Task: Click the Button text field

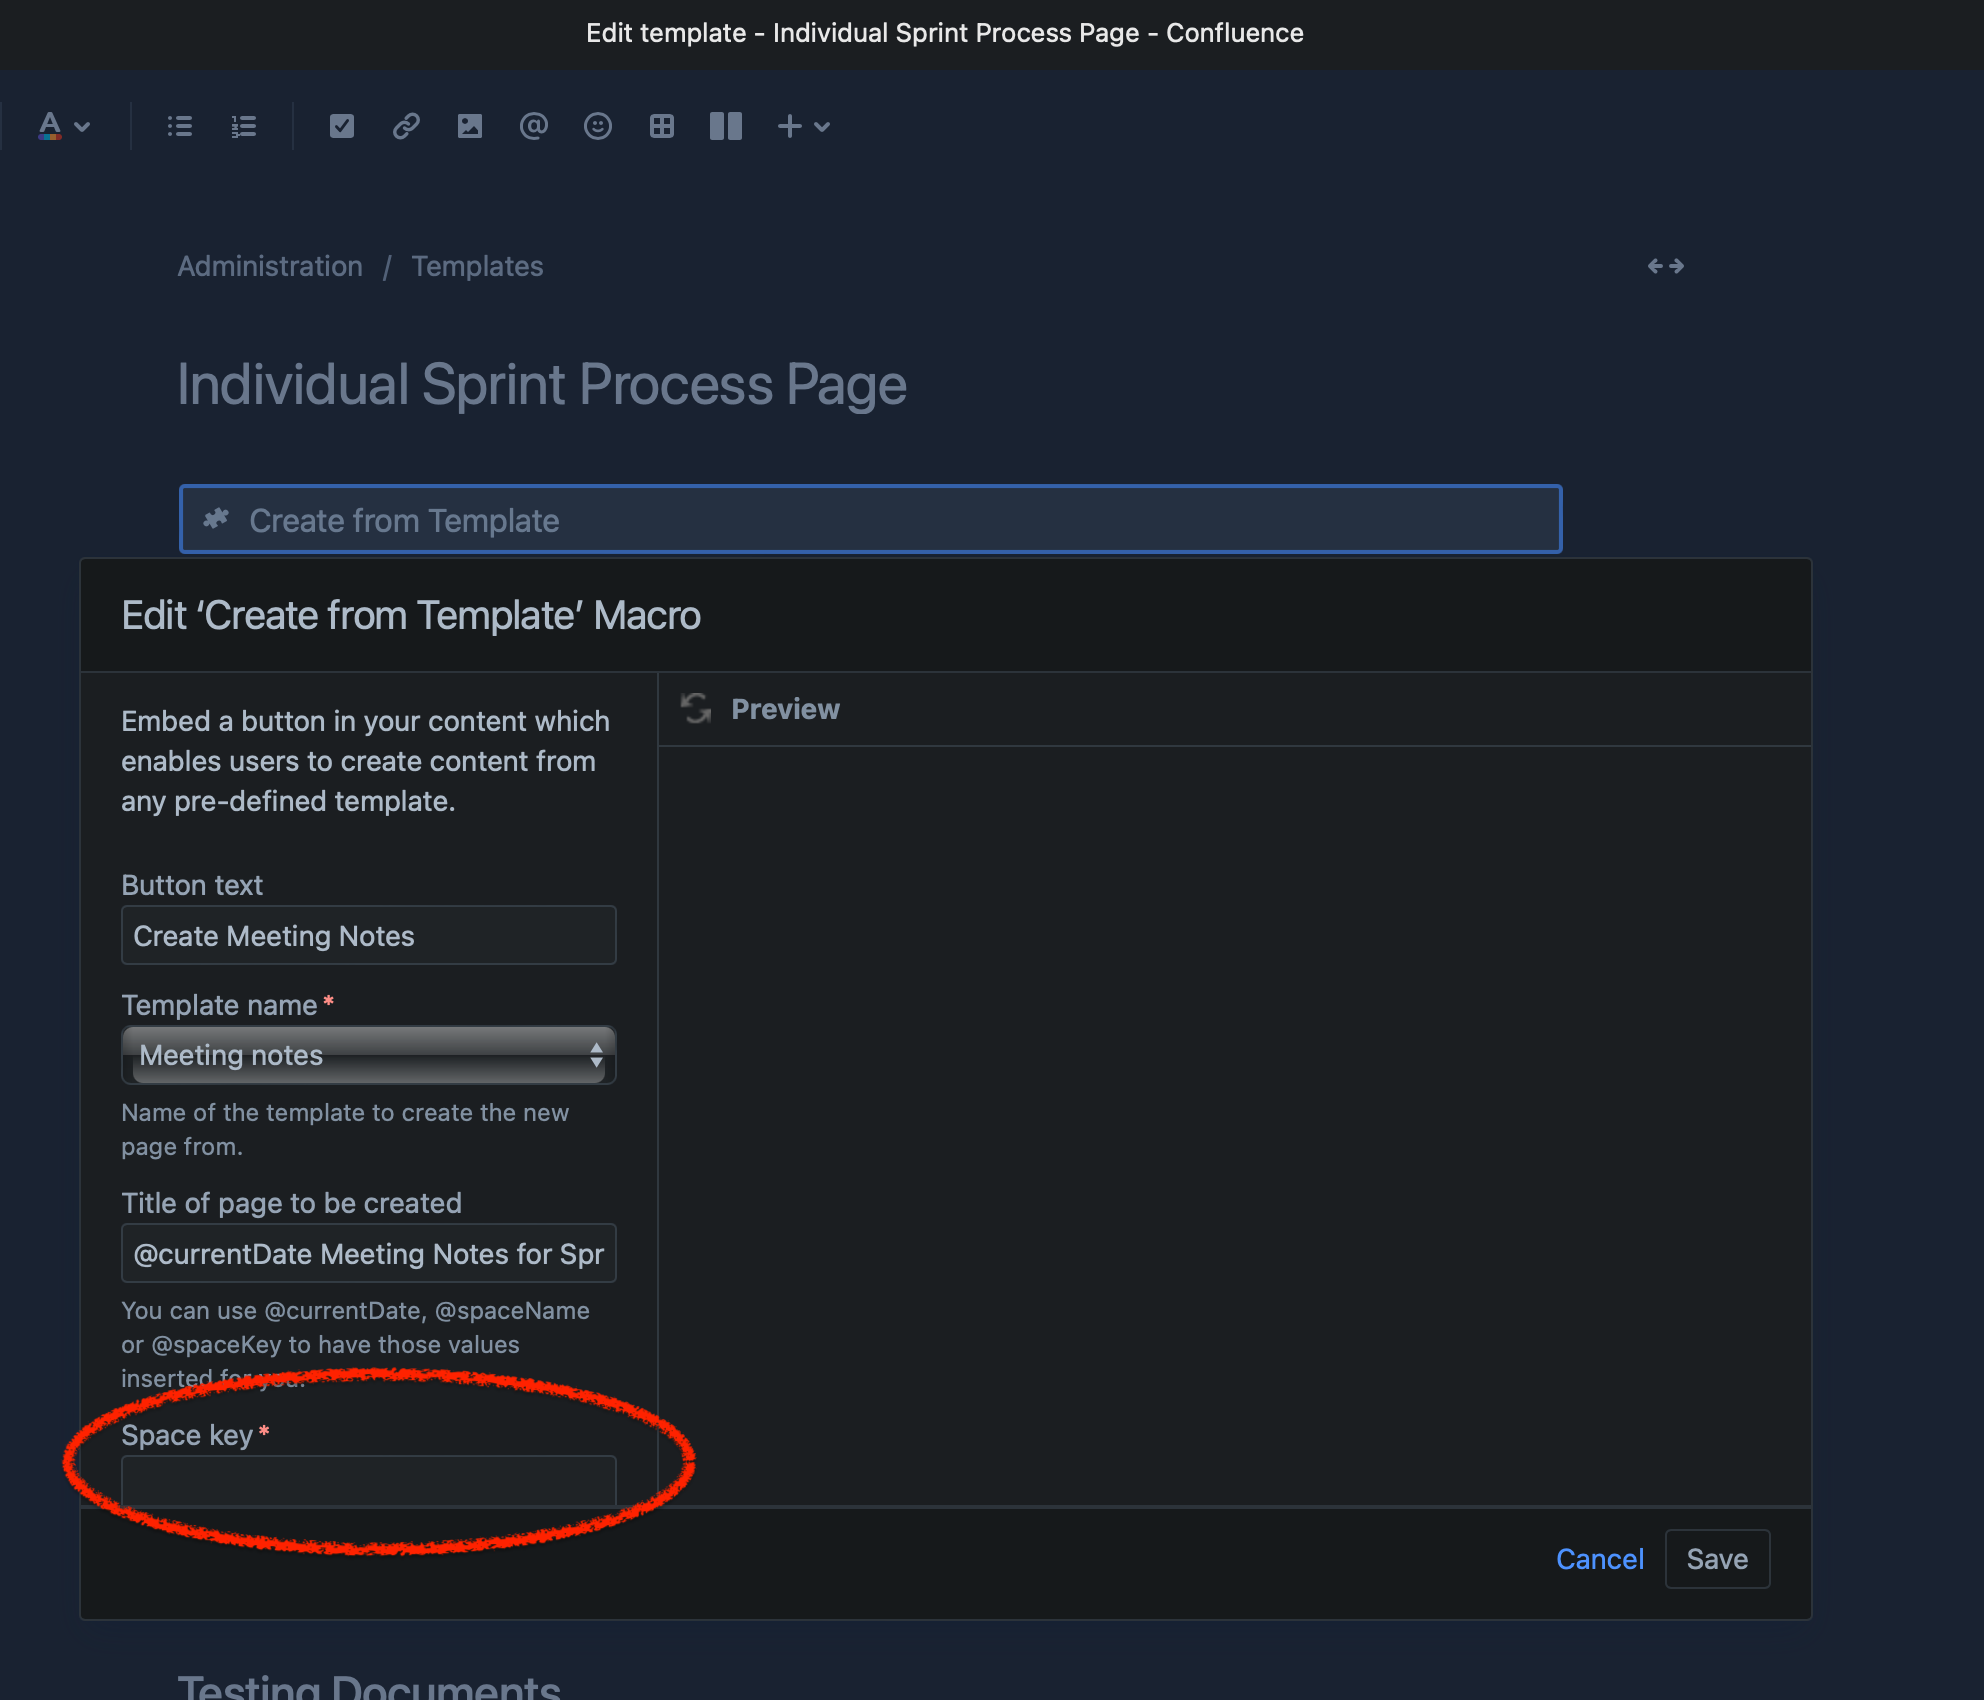Action: (369, 936)
